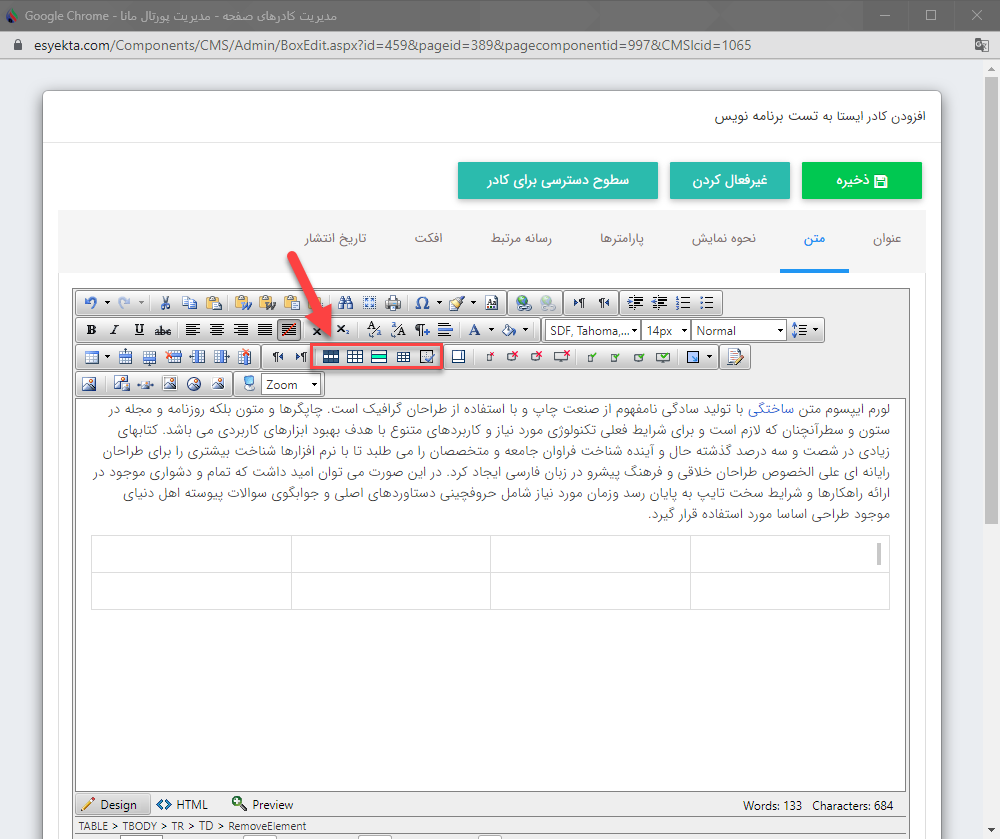Switch to the HTML view tab

[x=183, y=804]
